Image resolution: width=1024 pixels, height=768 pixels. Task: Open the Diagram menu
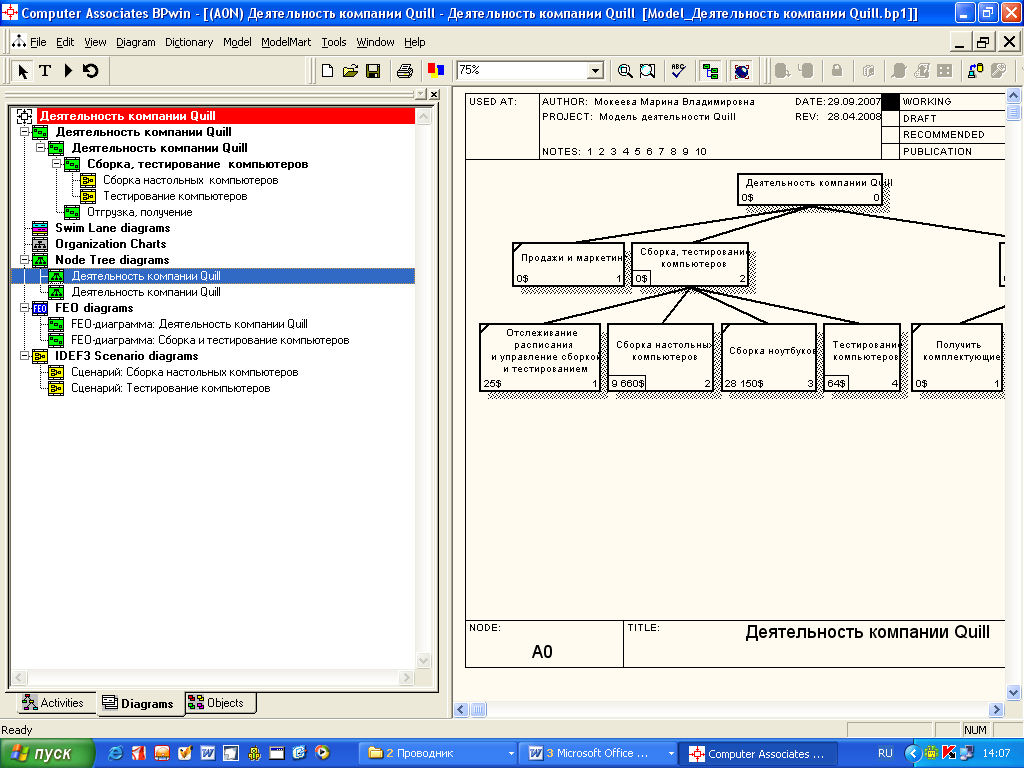tap(136, 42)
